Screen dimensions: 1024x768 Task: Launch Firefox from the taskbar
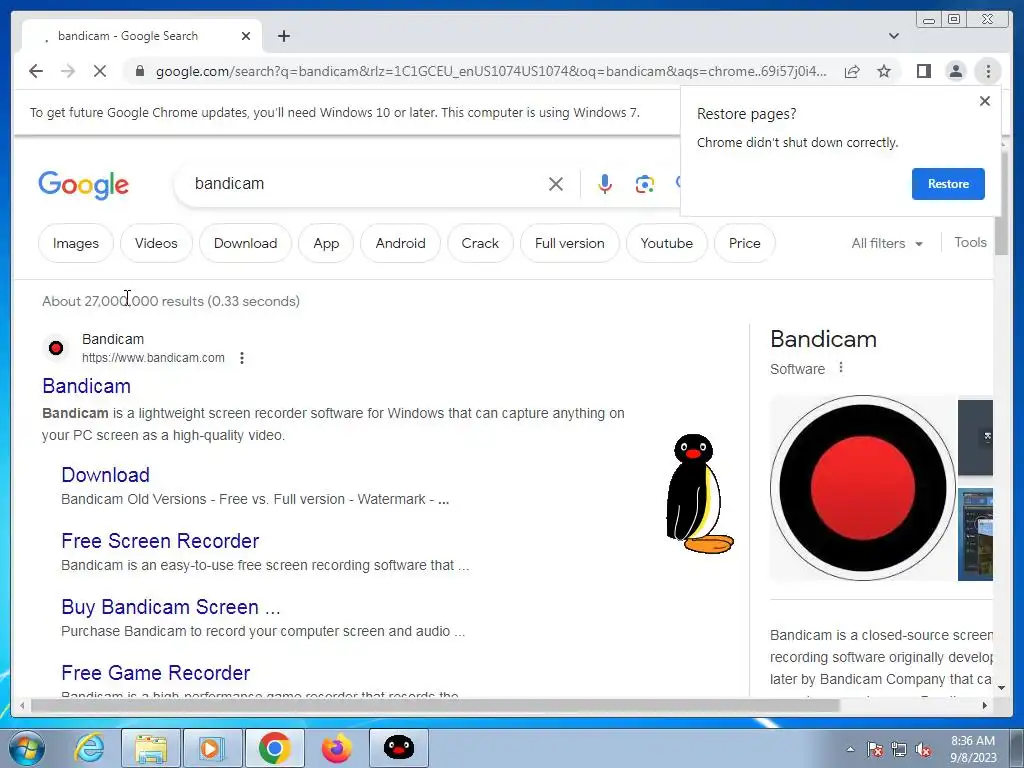(336, 748)
